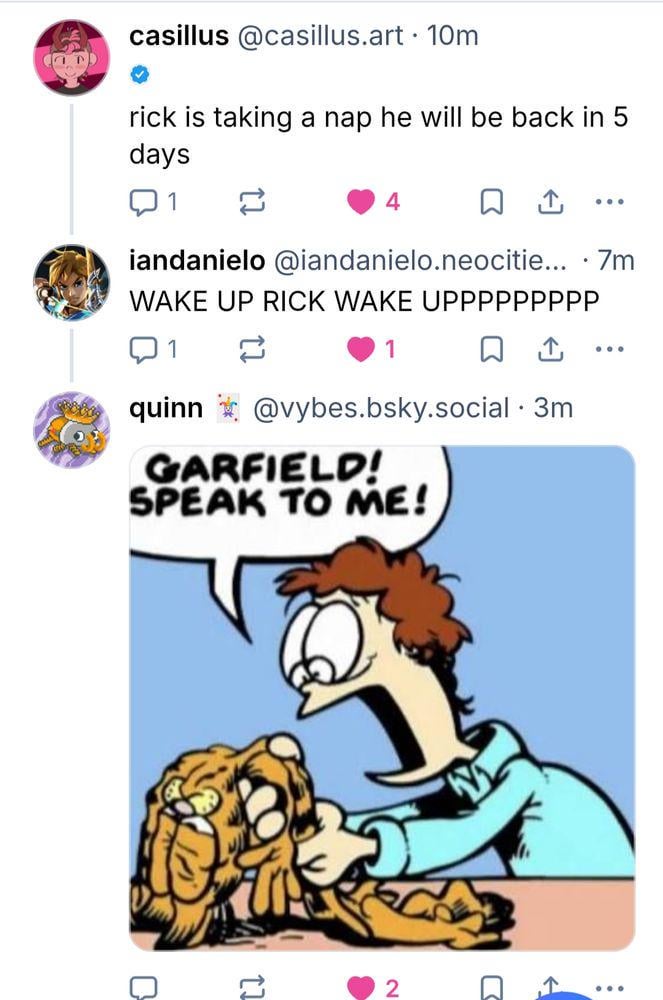Open the @casillus.art handle link
Image resolution: width=663 pixels, height=1000 pixels.
point(320,37)
